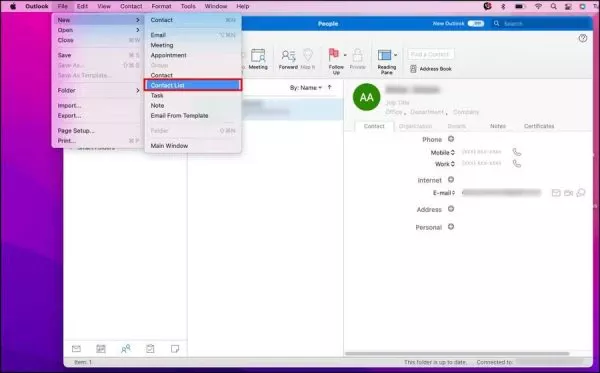Screen dimensions: 600x373
Task: Click the Follow Up flag icon
Action: pos(334,55)
